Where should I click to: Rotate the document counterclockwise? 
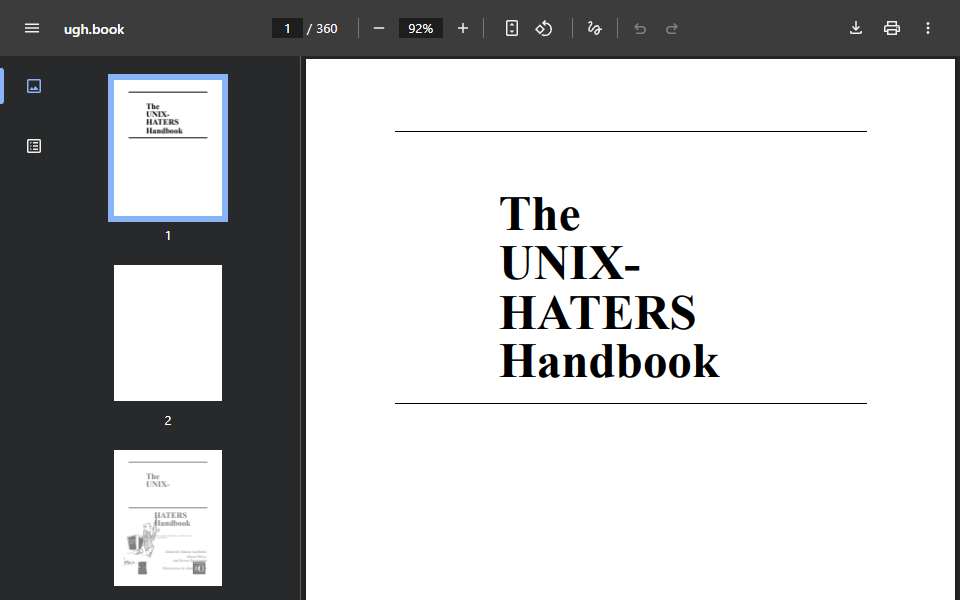[x=544, y=28]
